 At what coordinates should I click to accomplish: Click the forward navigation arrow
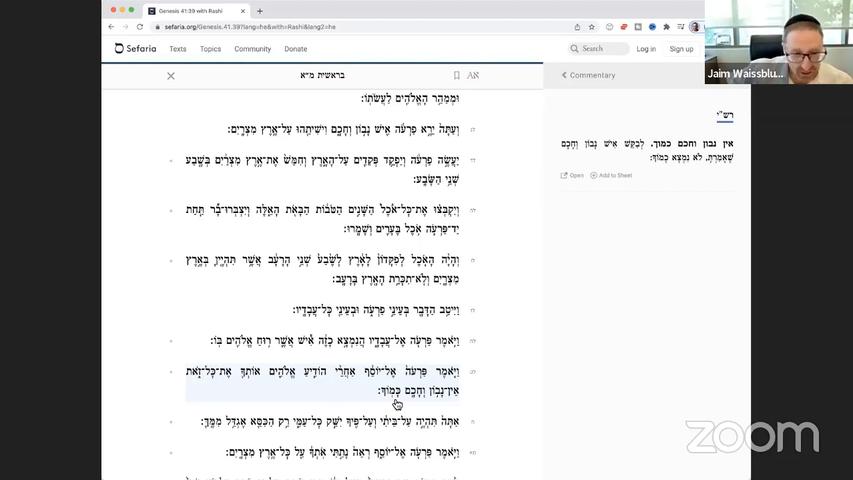tap(126, 27)
